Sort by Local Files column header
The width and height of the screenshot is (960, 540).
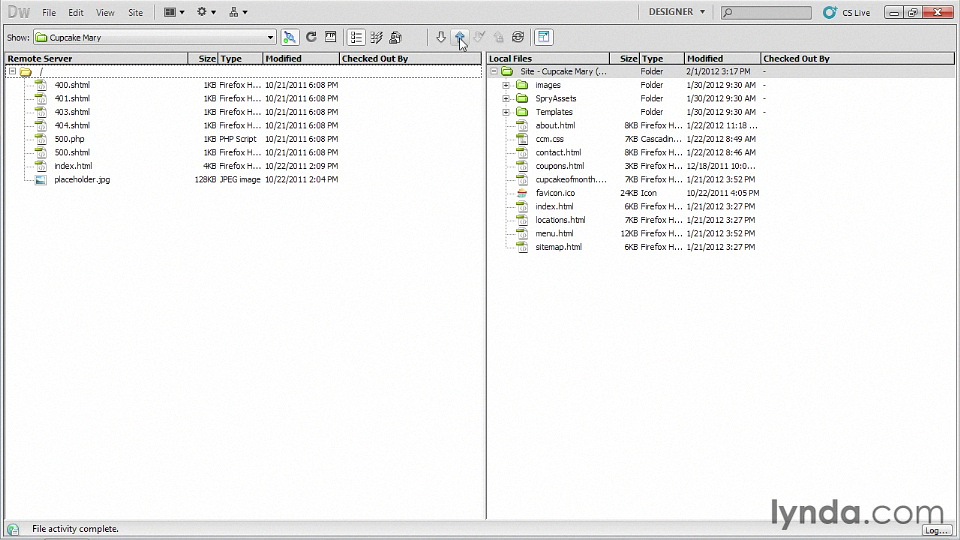[548, 59]
